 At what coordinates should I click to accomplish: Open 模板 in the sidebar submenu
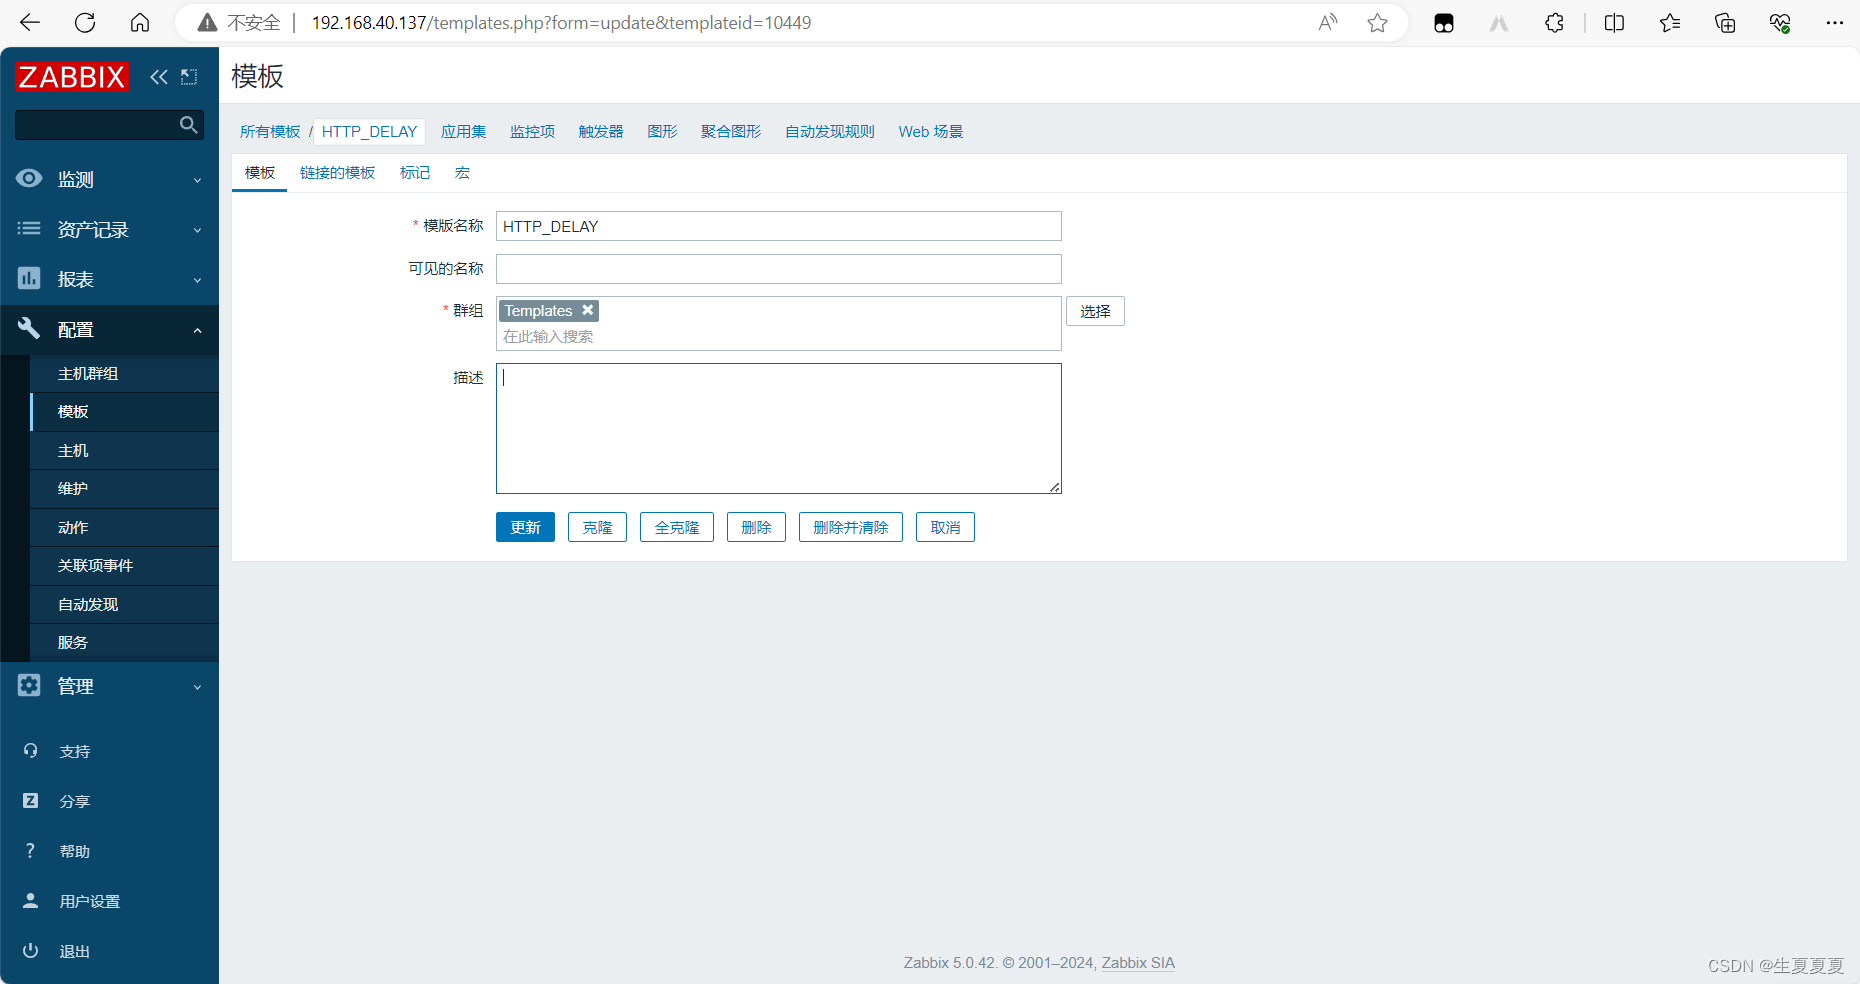[124, 411]
